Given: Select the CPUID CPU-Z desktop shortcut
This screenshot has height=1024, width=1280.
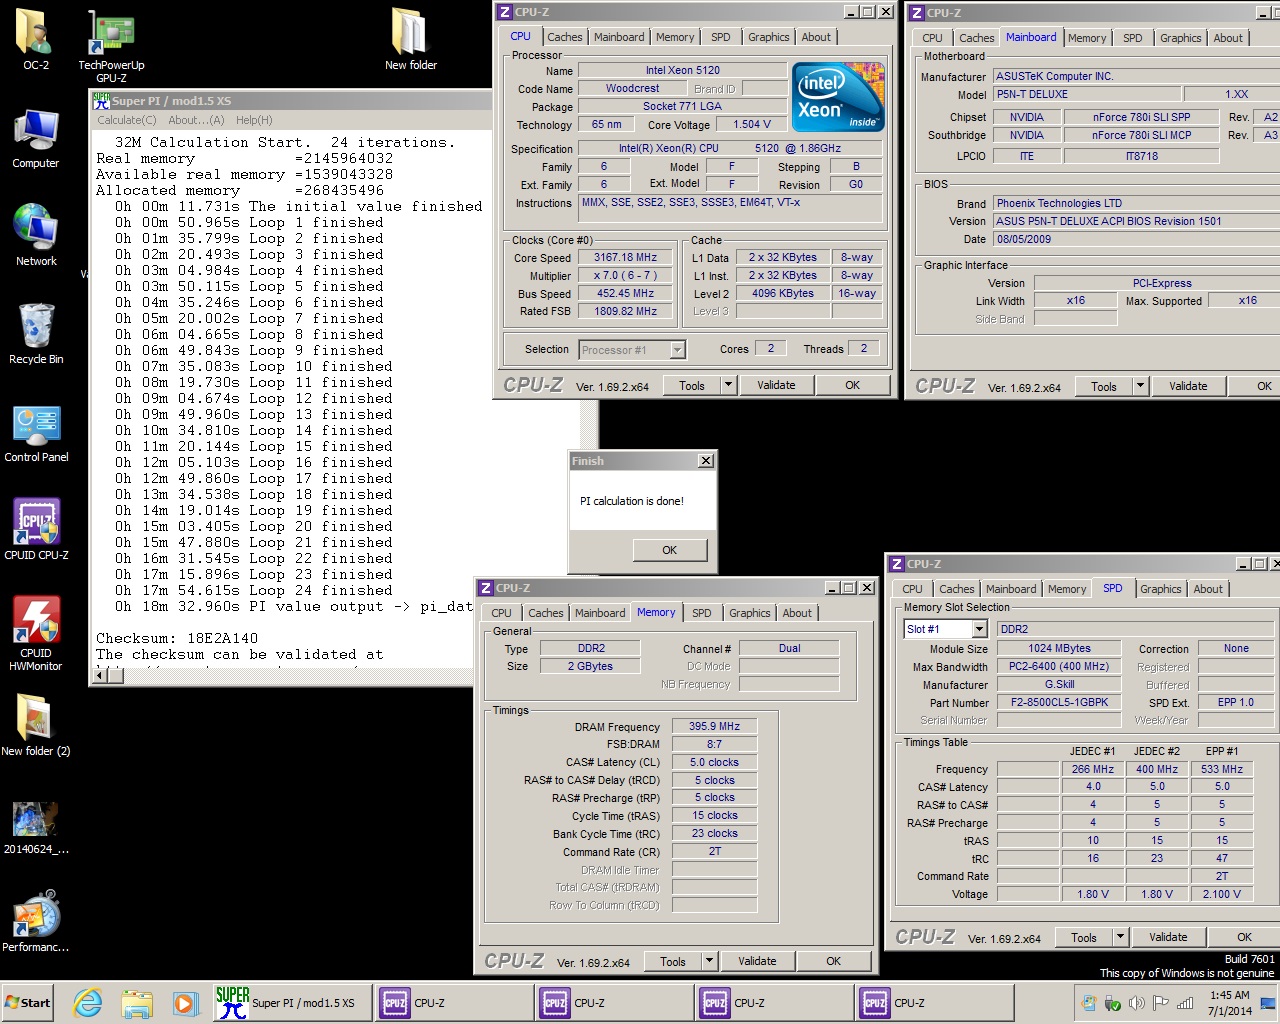Looking at the screenshot, I should [x=35, y=530].
